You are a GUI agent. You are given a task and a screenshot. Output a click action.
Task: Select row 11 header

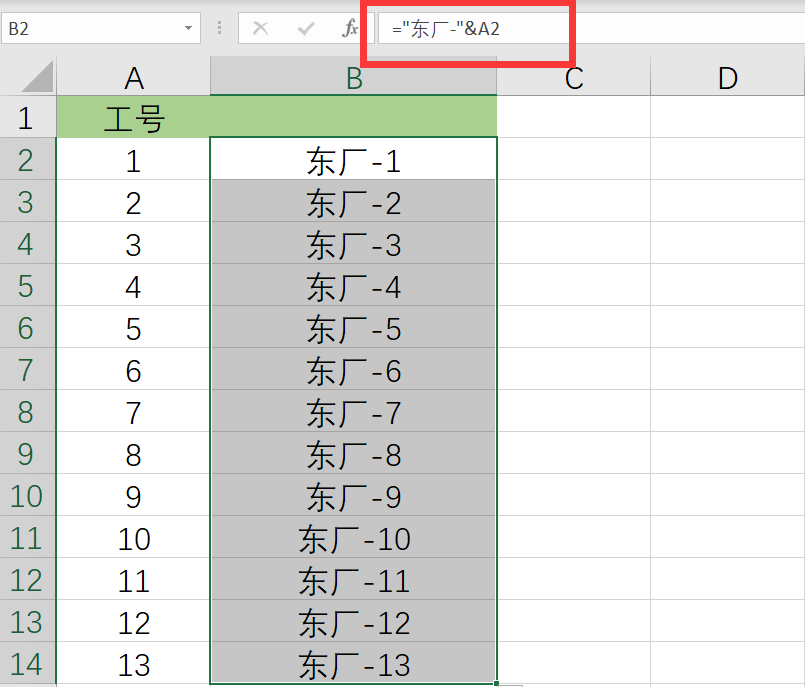[x=28, y=538]
